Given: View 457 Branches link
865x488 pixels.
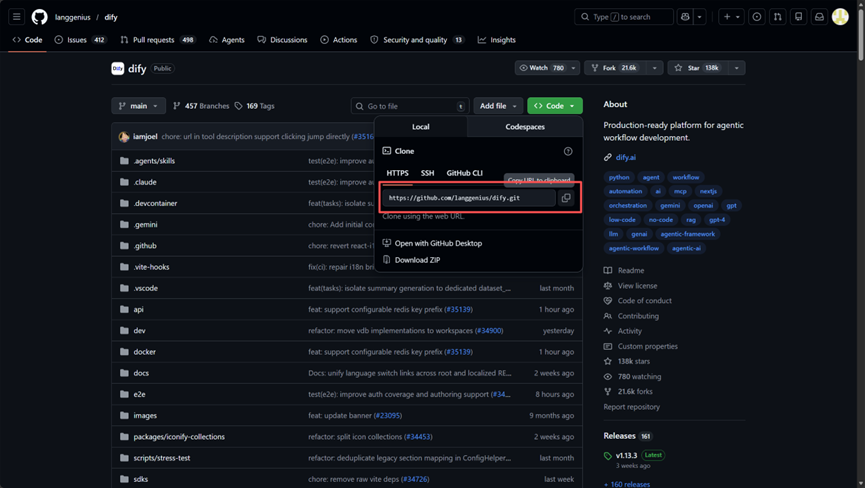Looking at the screenshot, I should [201, 106].
